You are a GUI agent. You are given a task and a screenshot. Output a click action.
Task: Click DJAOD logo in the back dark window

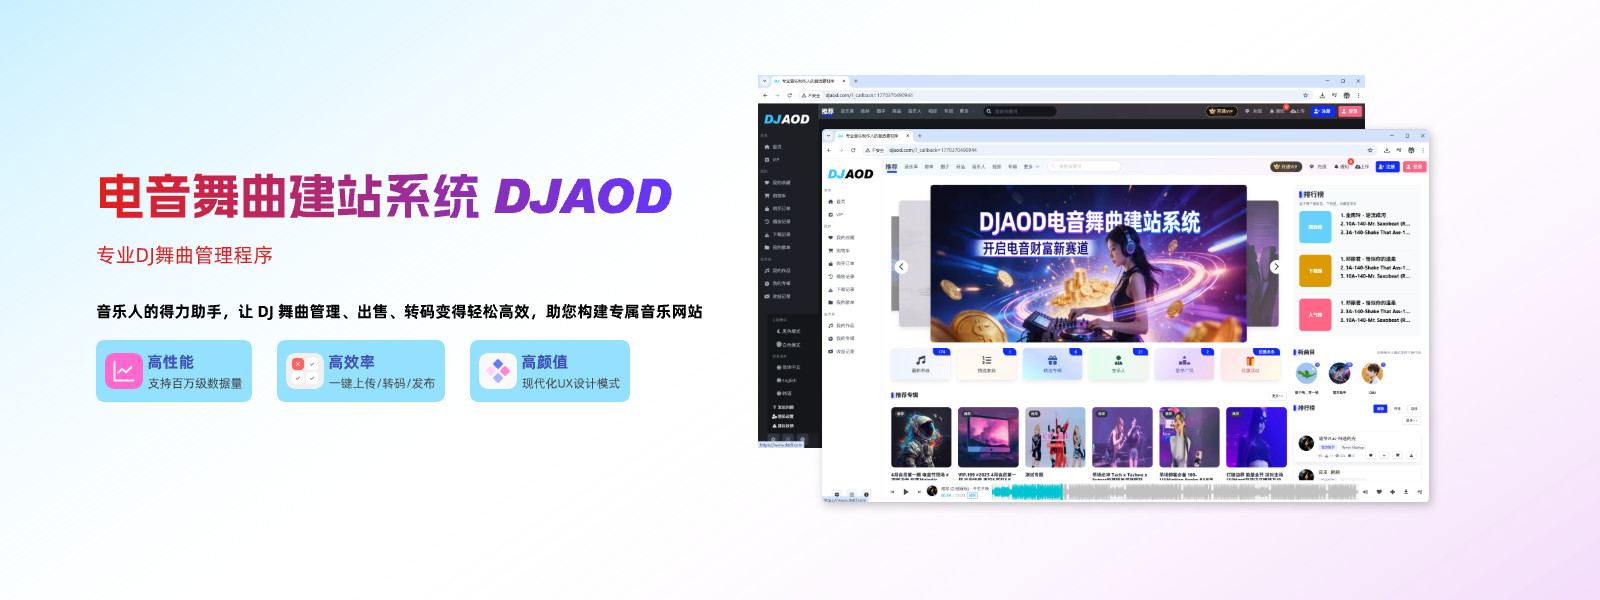(x=787, y=119)
